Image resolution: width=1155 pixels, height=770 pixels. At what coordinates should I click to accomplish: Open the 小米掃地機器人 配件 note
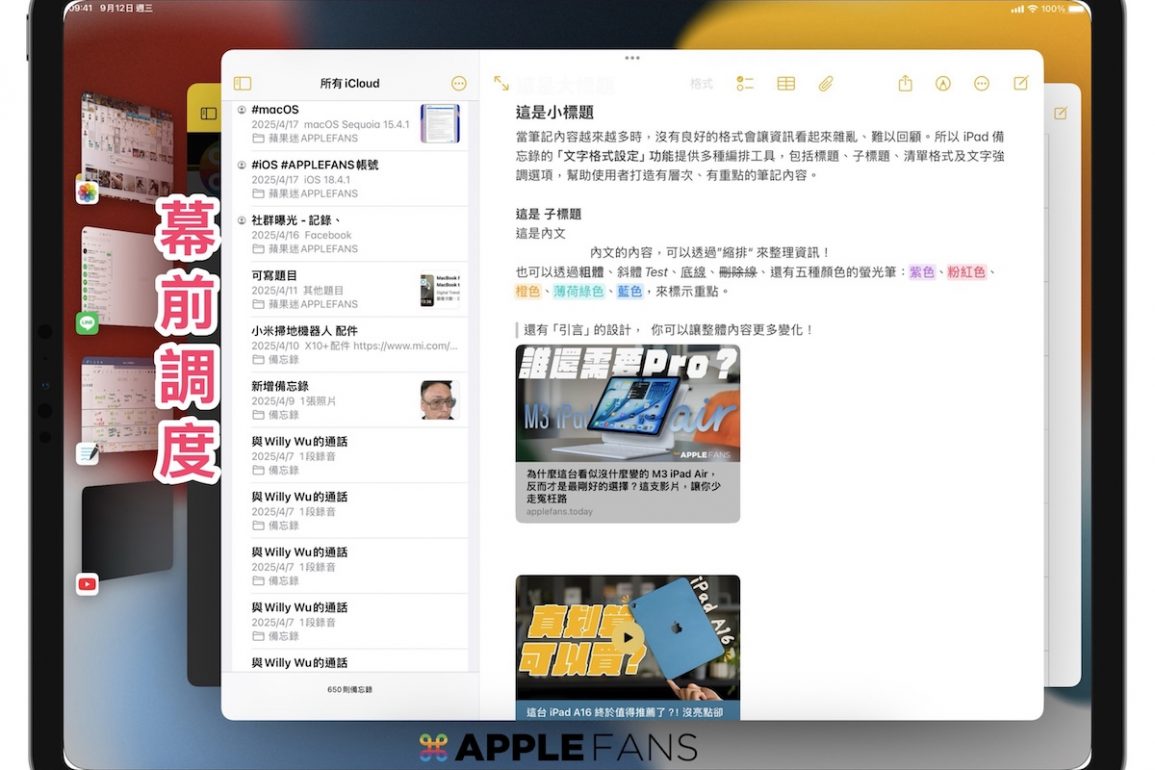[350, 344]
